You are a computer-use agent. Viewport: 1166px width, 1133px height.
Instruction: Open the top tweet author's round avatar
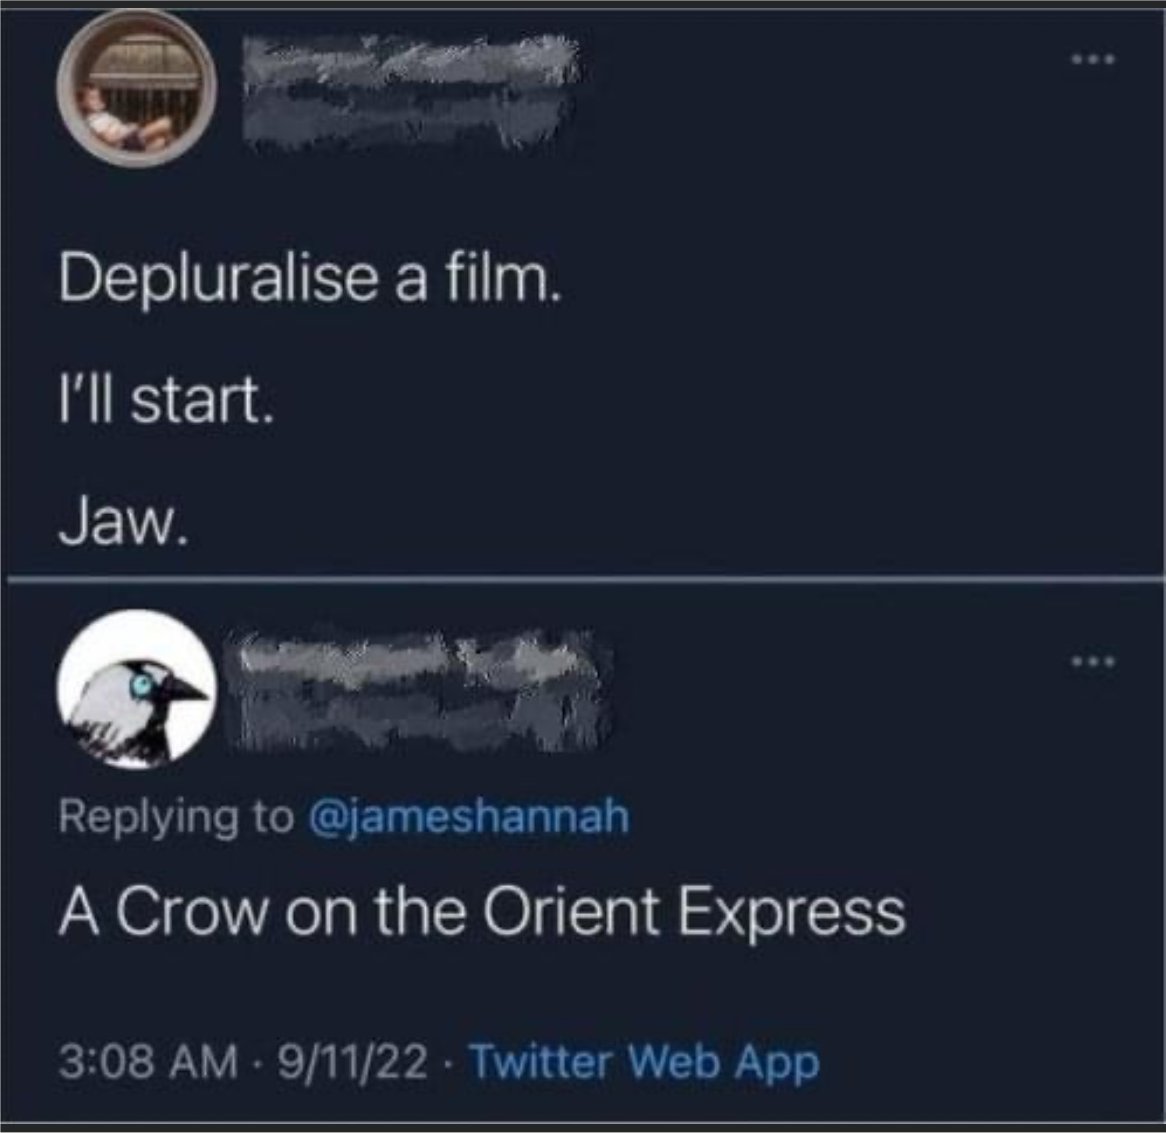136,88
